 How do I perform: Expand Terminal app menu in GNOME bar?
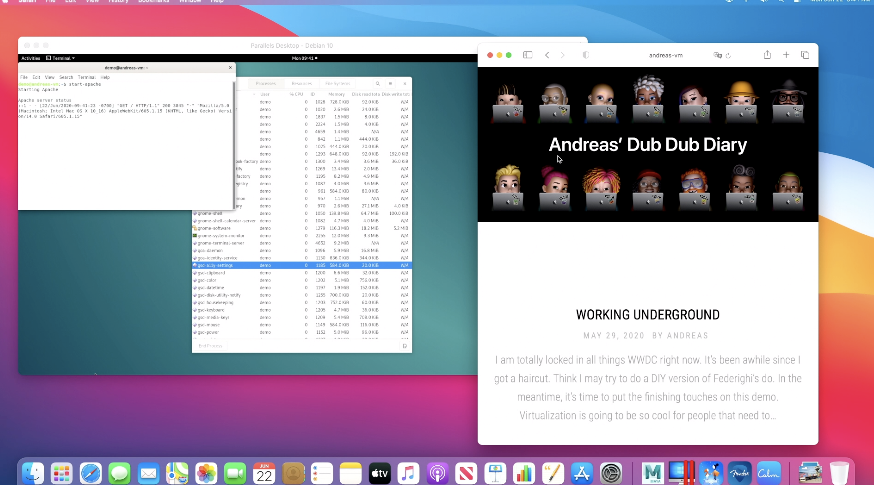pyautogui.click(x=60, y=58)
